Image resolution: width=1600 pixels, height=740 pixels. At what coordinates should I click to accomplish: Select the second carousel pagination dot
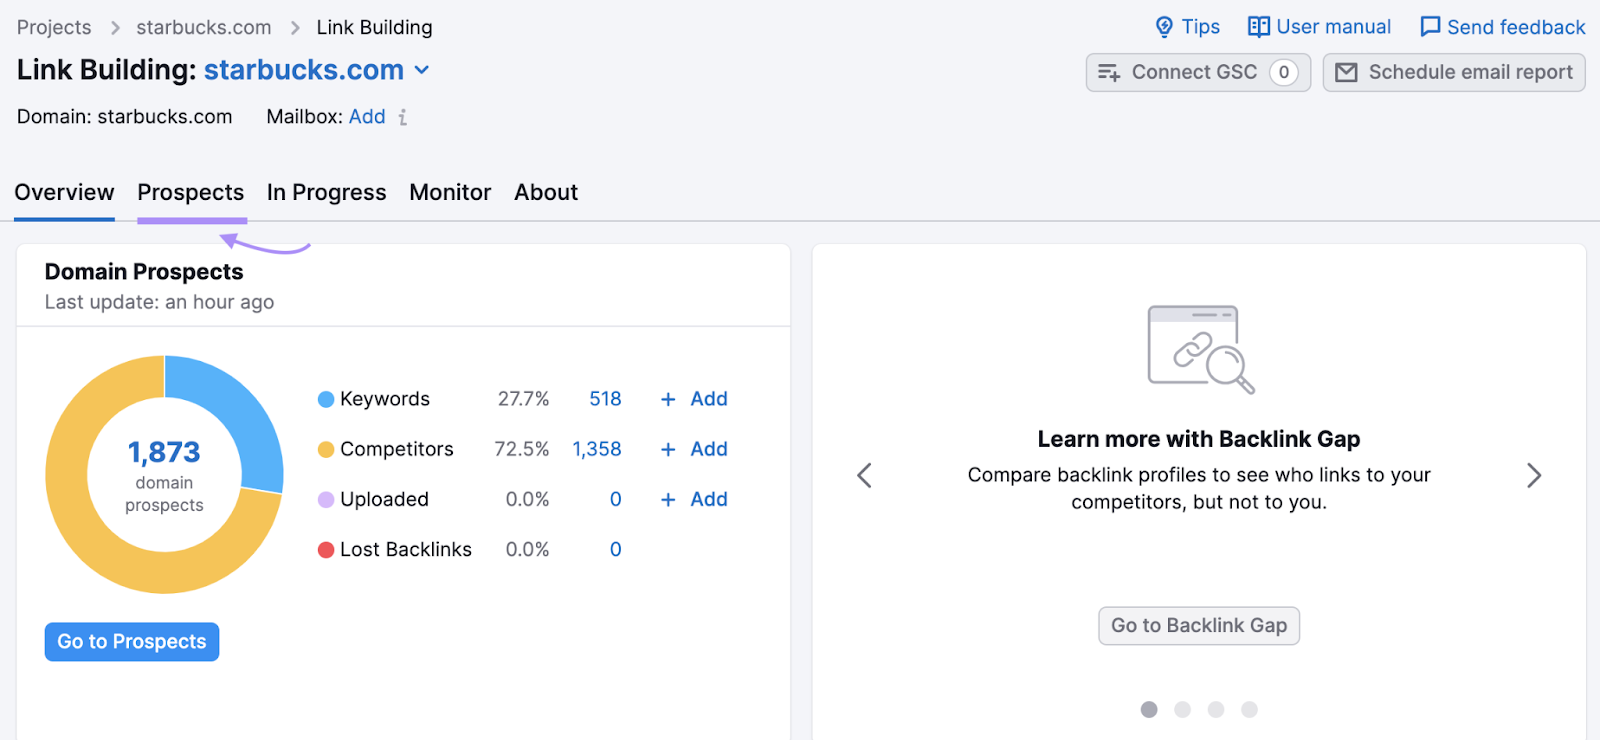tap(1182, 709)
